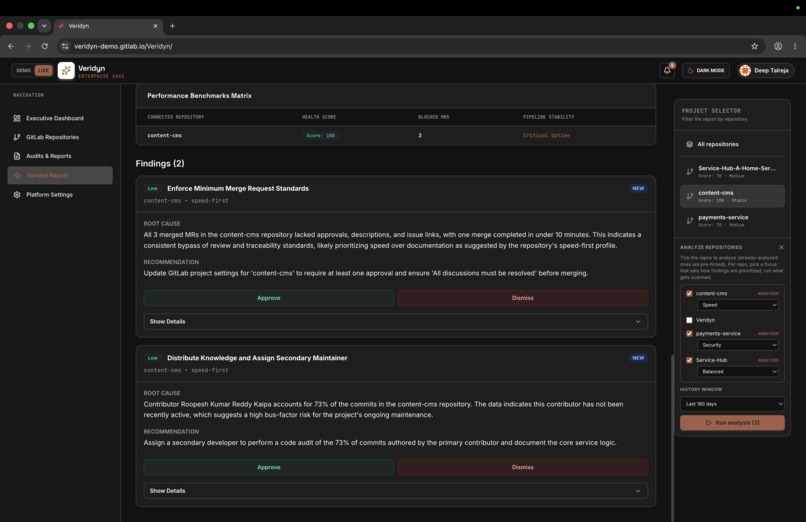Click Audits & Reports document icon
The height and width of the screenshot is (522, 806).
coord(17,156)
